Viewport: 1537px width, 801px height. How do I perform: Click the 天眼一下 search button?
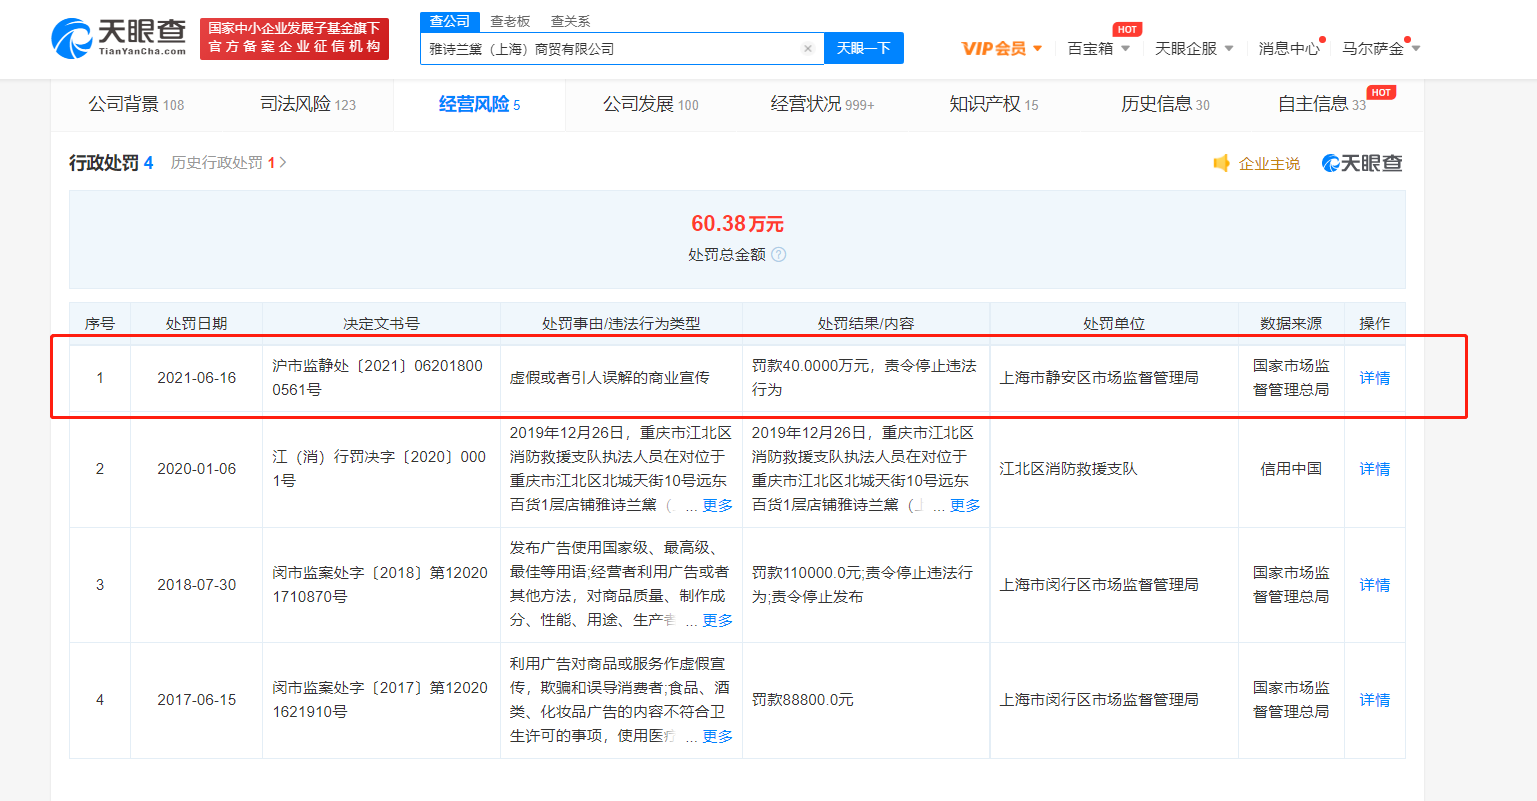point(863,47)
